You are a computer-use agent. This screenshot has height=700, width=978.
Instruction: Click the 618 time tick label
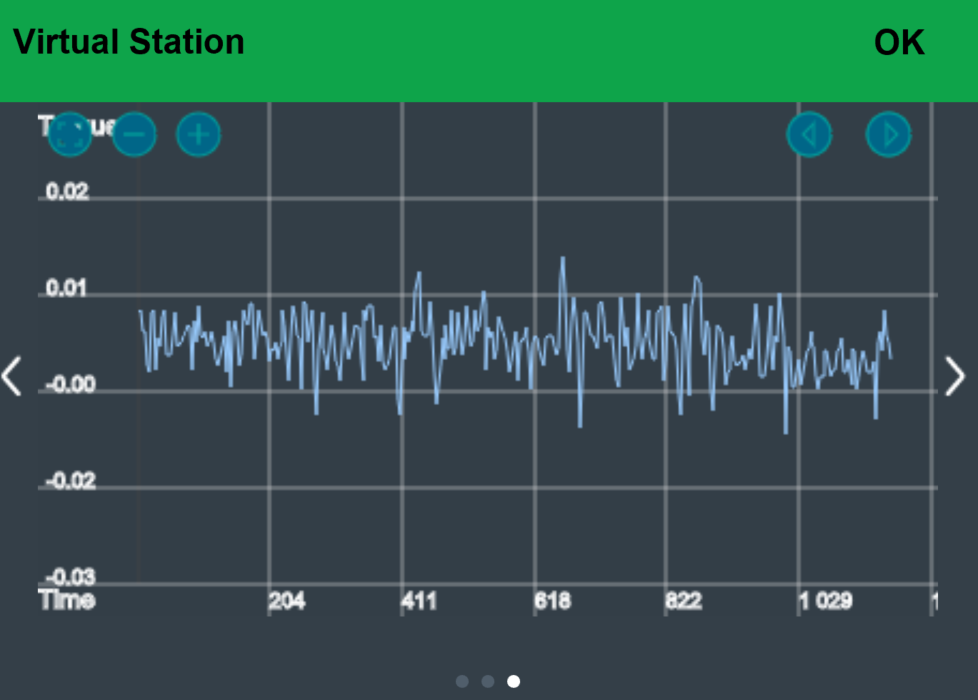[552, 601]
